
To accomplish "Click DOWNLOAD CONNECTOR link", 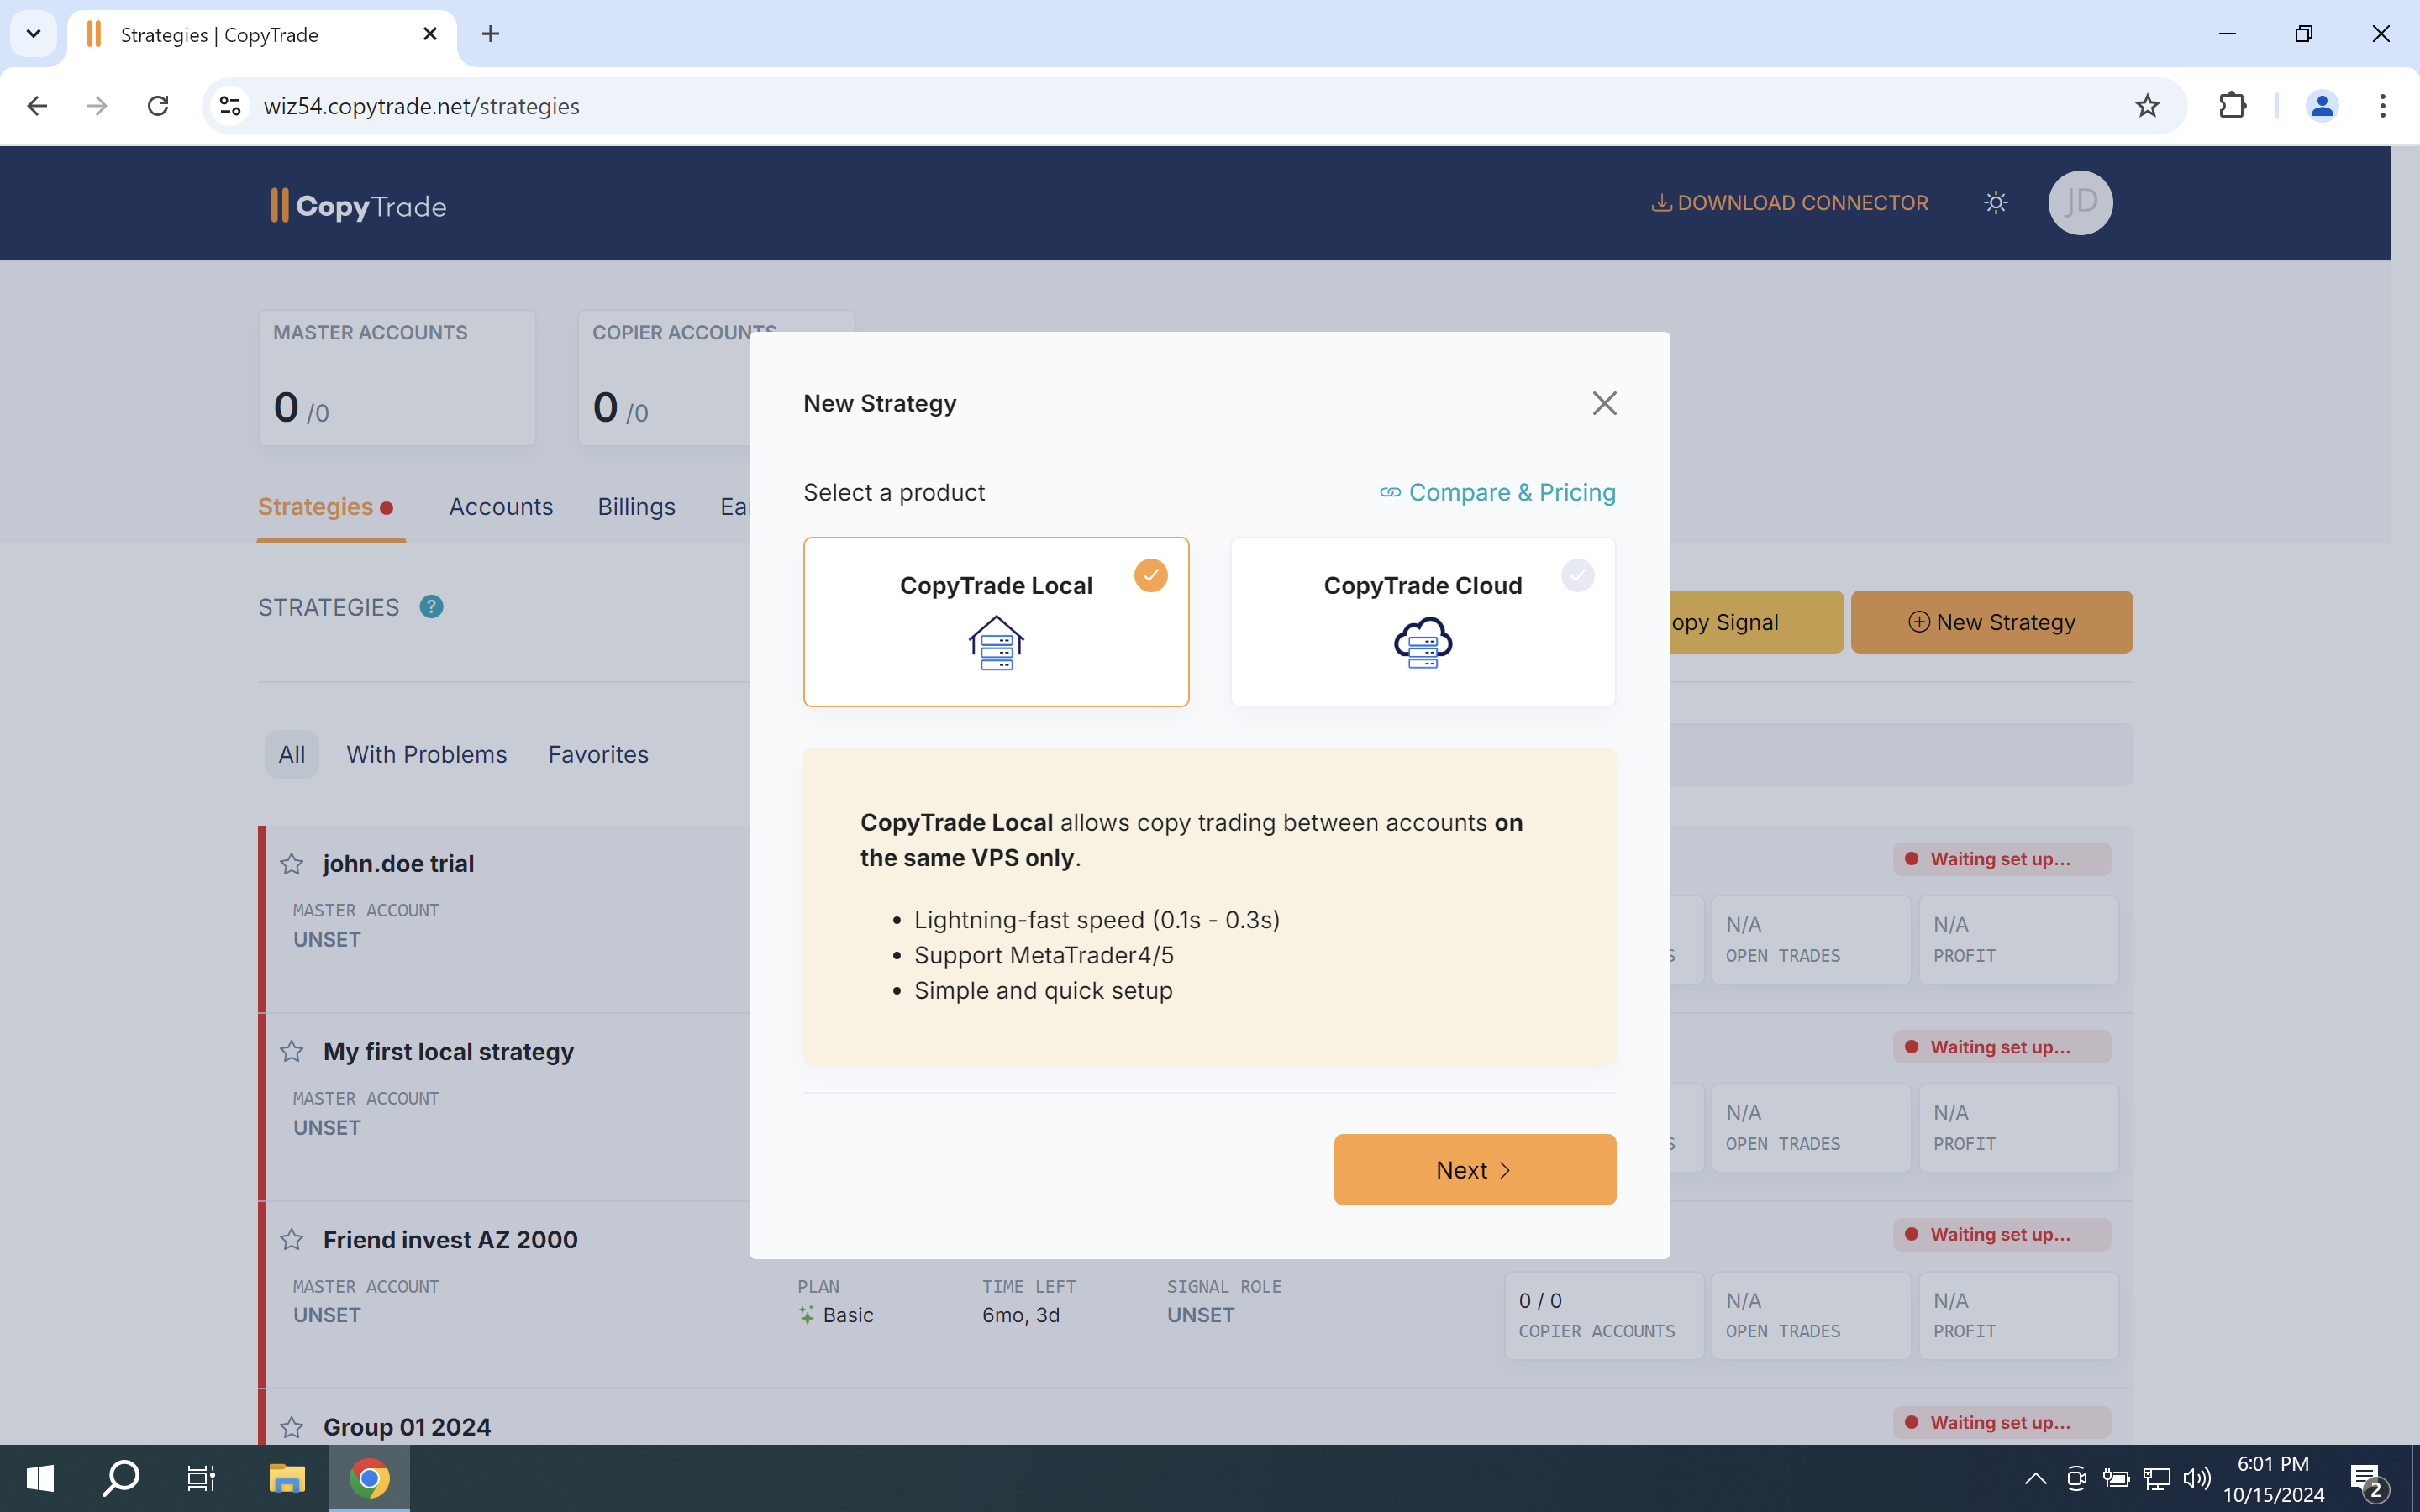I will click(x=1789, y=203).
